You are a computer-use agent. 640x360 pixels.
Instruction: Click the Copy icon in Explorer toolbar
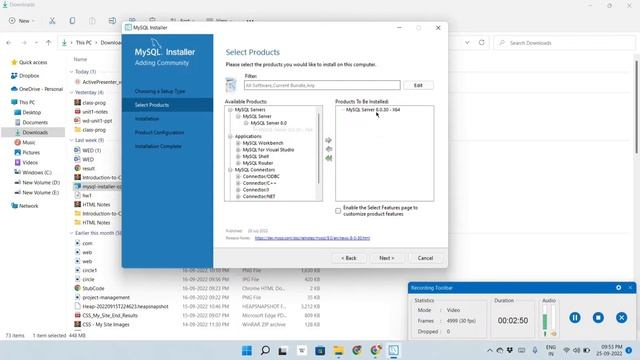click(72, 20)
